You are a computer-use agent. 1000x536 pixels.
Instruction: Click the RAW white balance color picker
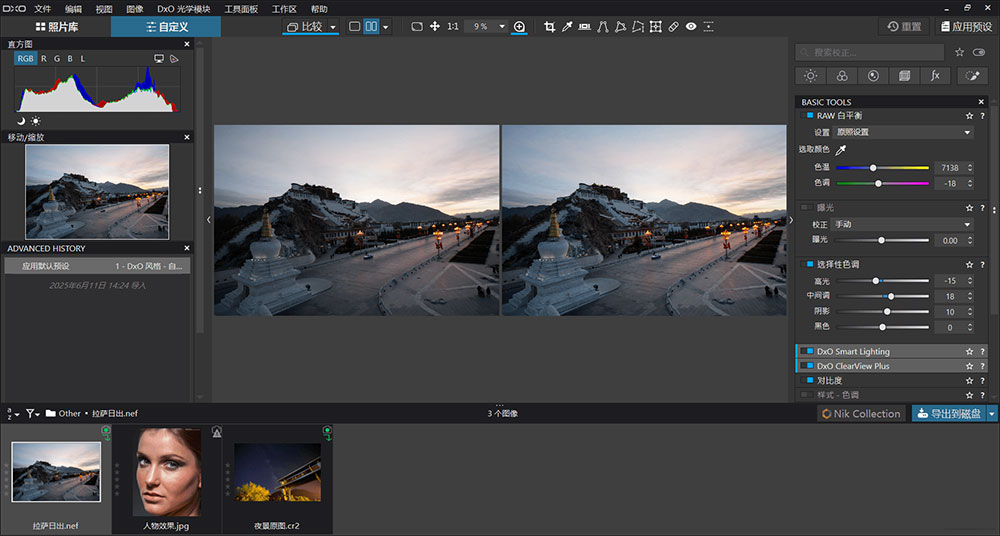click(x=841, y=150)
